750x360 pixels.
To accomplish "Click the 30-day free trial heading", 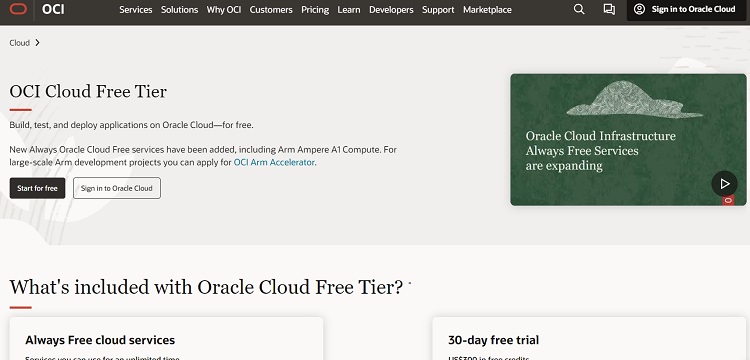I will pyautogui.click(x=493, y=340).
